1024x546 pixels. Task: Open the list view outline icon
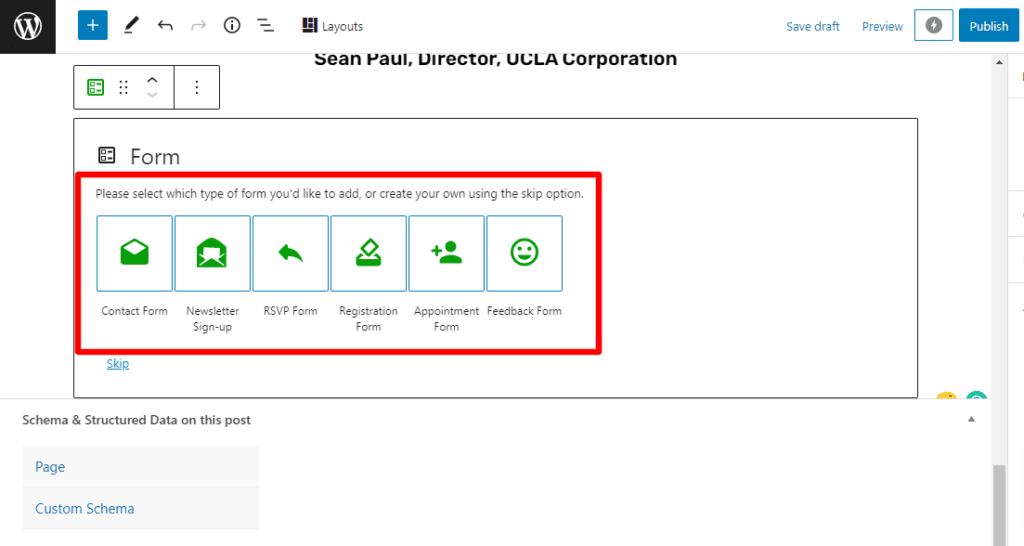[x=265, y=25]
